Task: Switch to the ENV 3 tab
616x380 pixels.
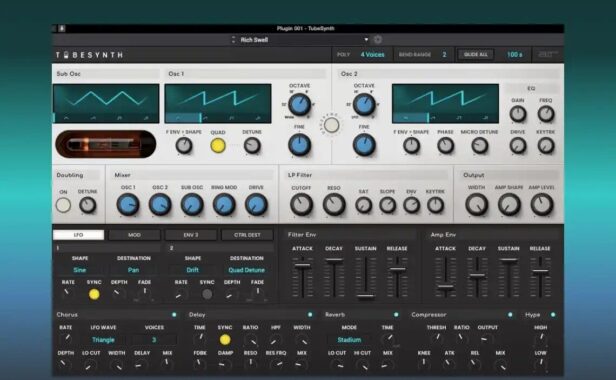Action: point(191,235)
